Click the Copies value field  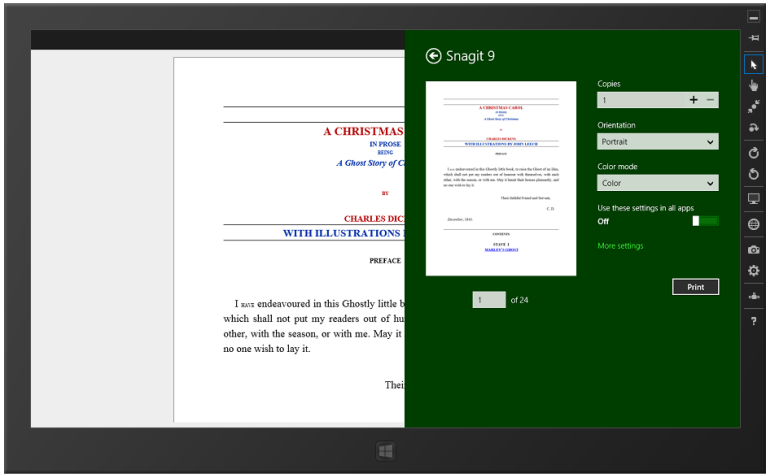coord(641,100)
